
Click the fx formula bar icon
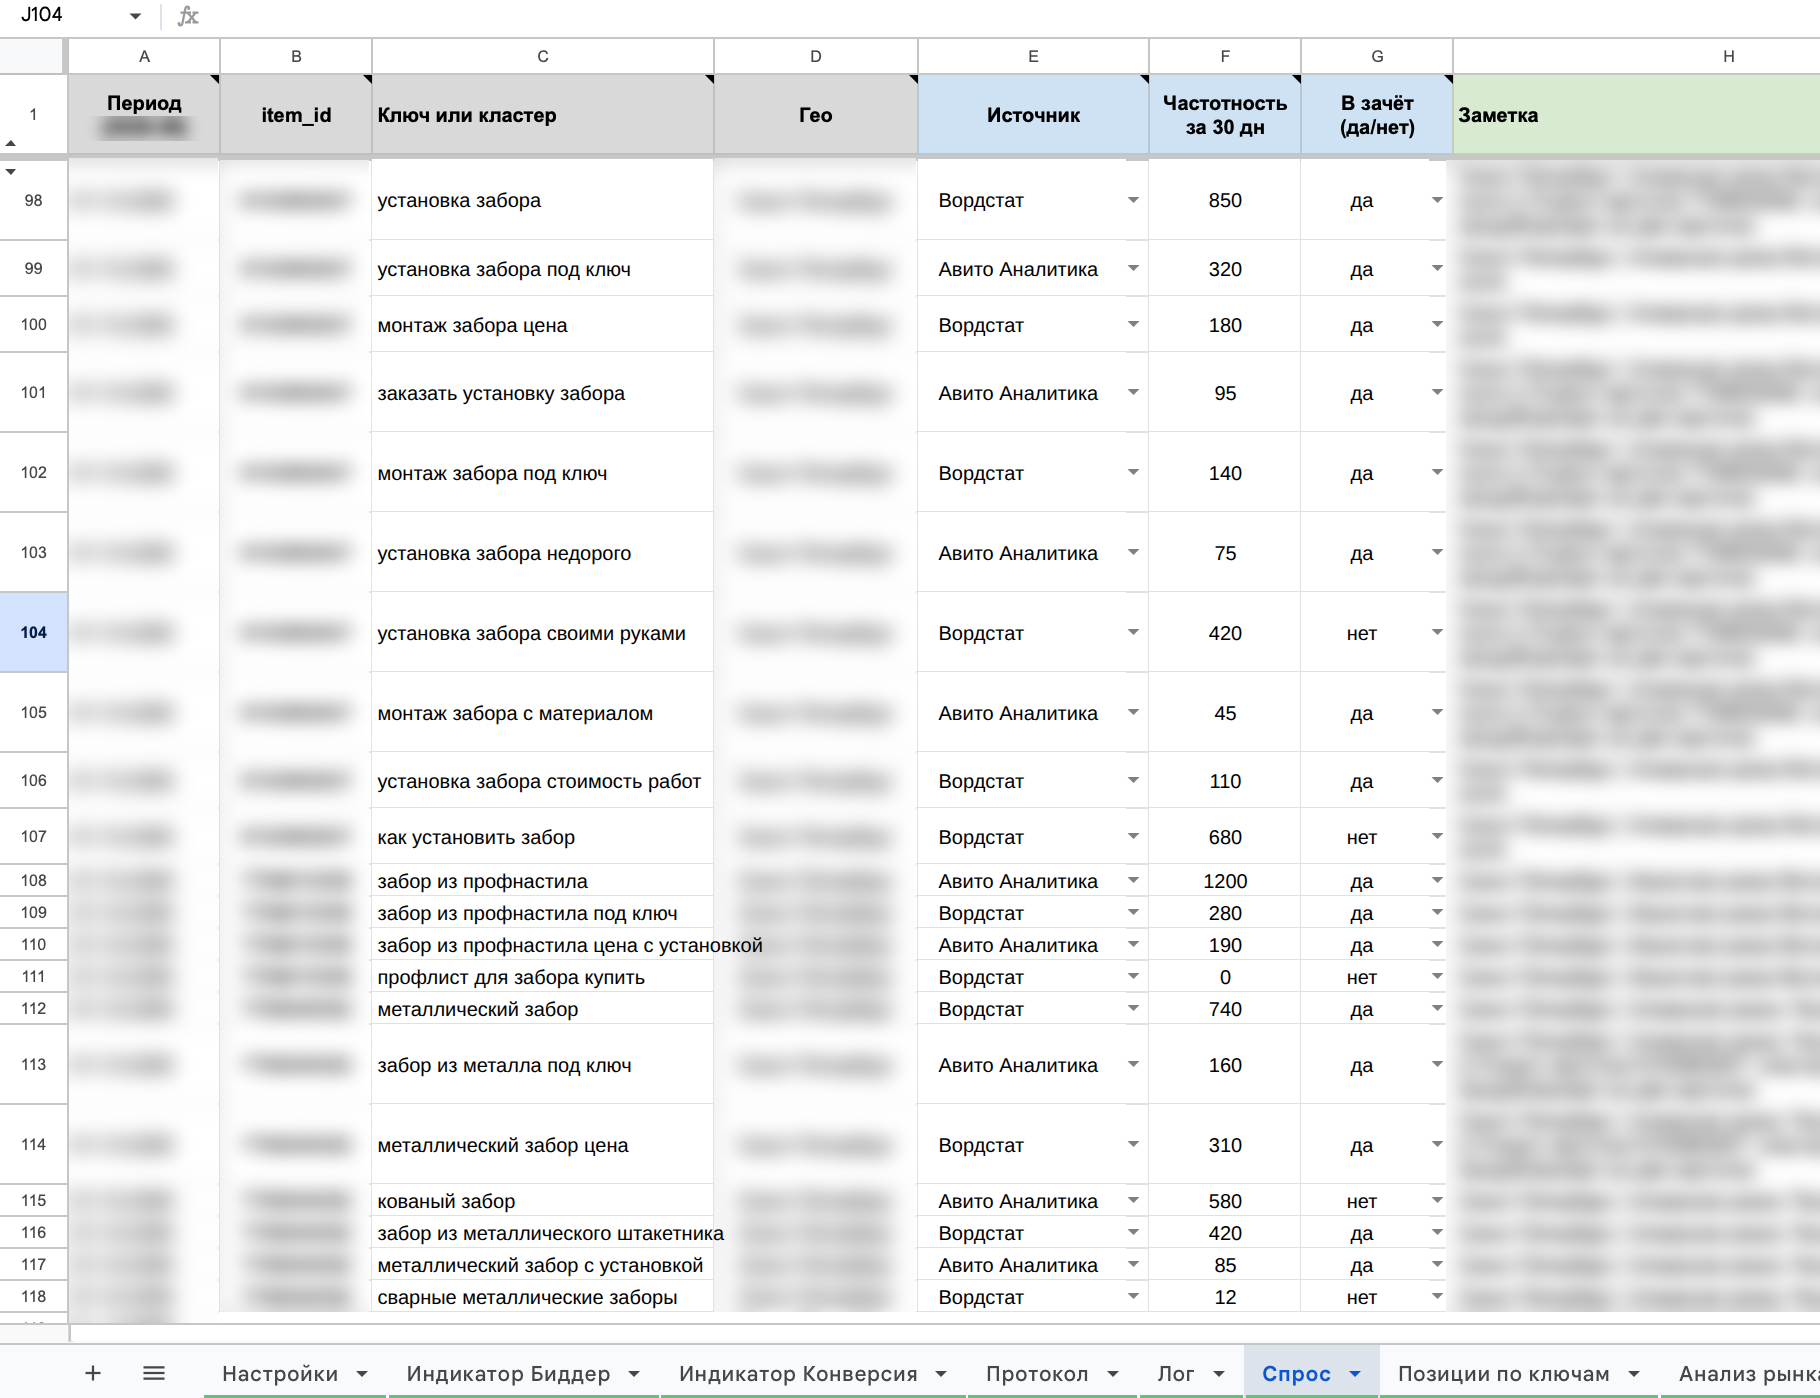pyautogui.click(x=188, y=16)
